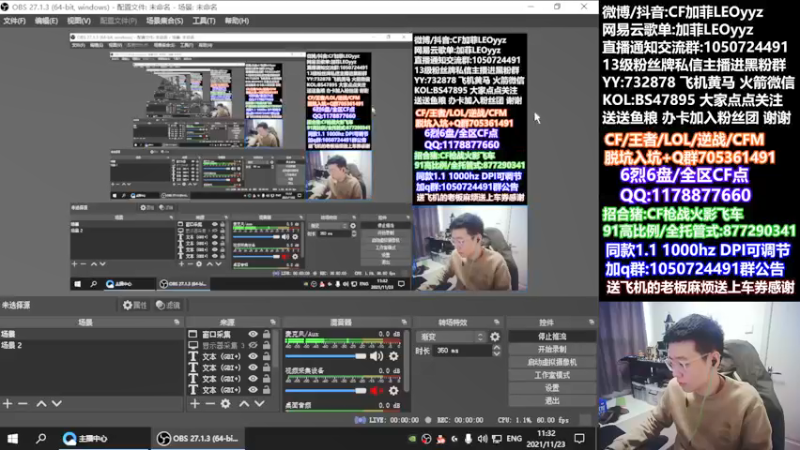This screenshot has width=800, height=450.
Task: Show the 显示器采集 3 source via eye
Action: click(x=253, y=345)
